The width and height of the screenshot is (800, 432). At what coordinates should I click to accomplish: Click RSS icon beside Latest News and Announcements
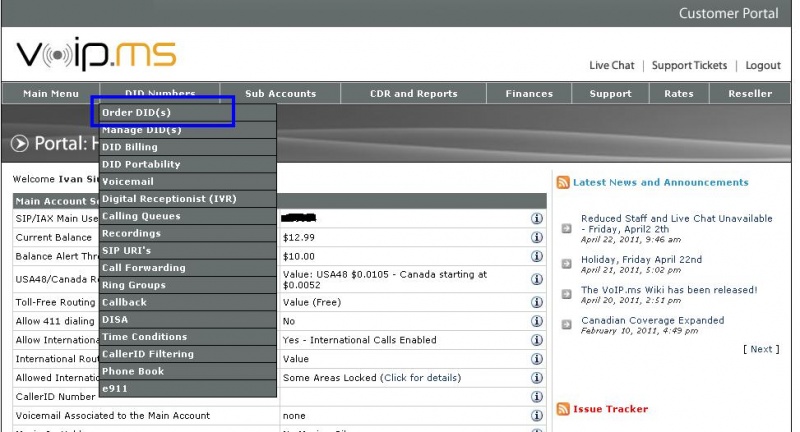pos(563,182)
